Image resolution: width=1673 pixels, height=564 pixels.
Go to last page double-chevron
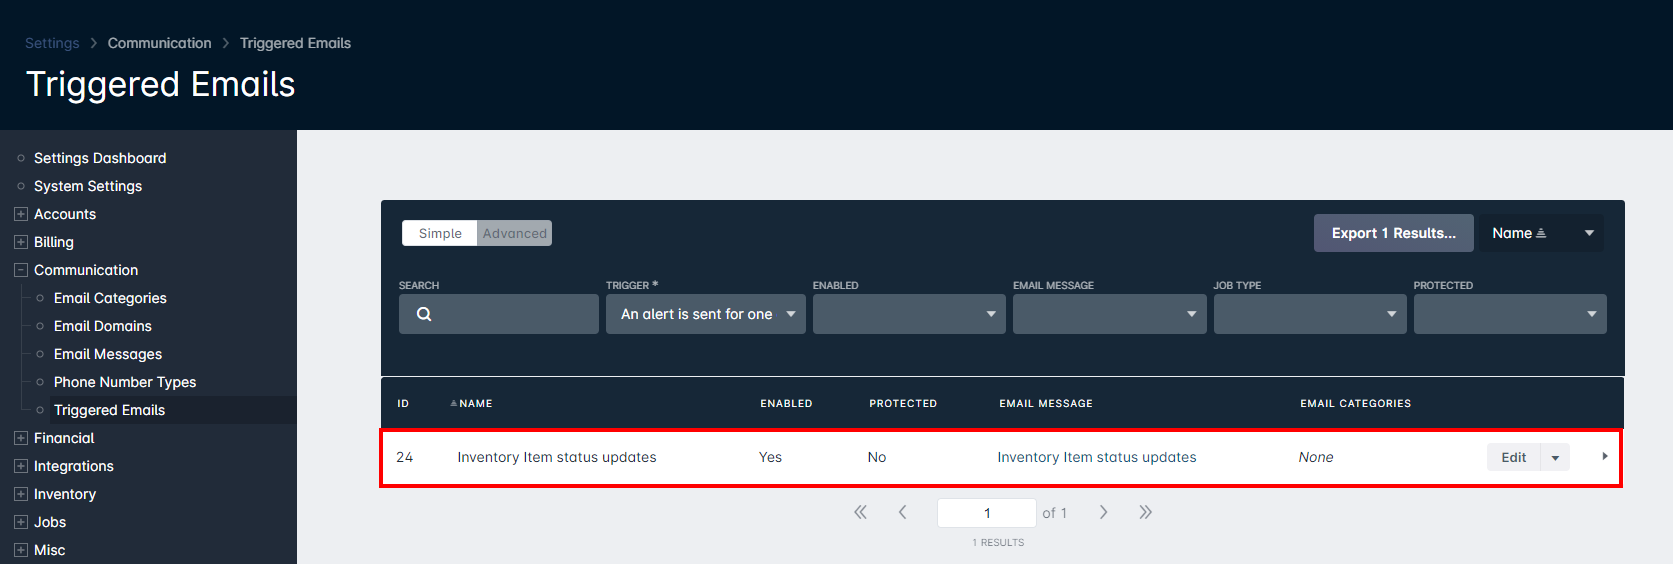(x=1145, y=512)
